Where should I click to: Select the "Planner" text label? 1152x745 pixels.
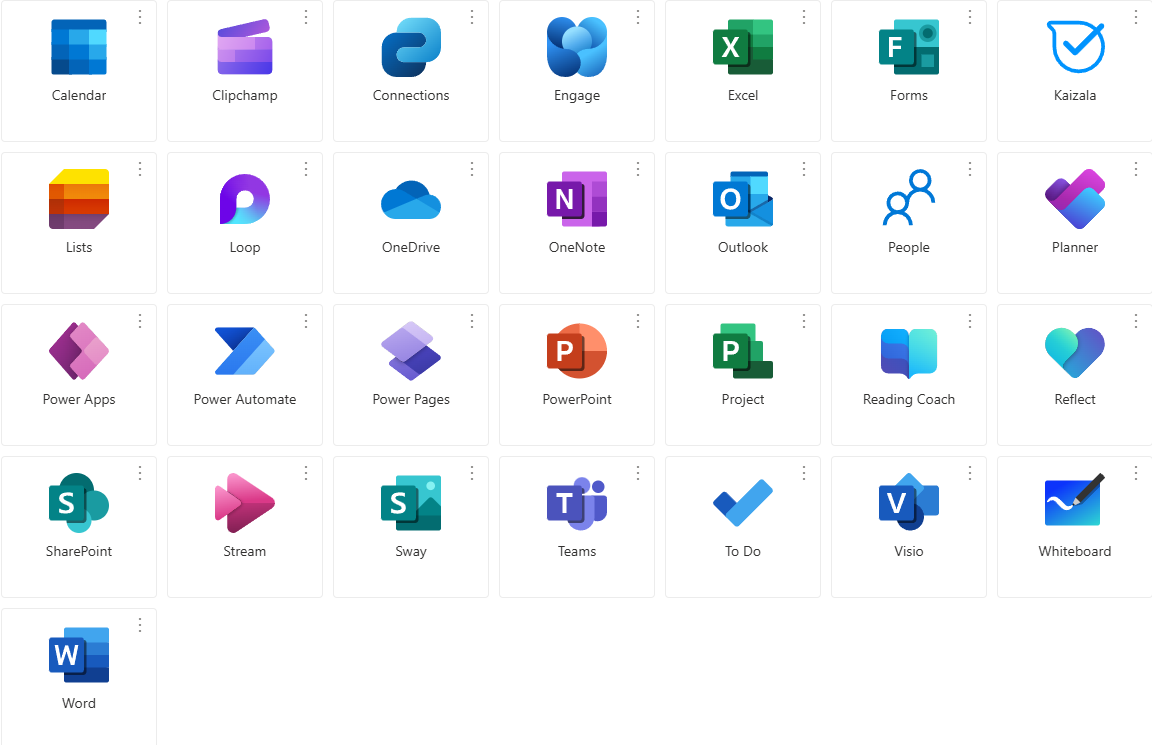pyautogui.click(x=1075, y=247)
